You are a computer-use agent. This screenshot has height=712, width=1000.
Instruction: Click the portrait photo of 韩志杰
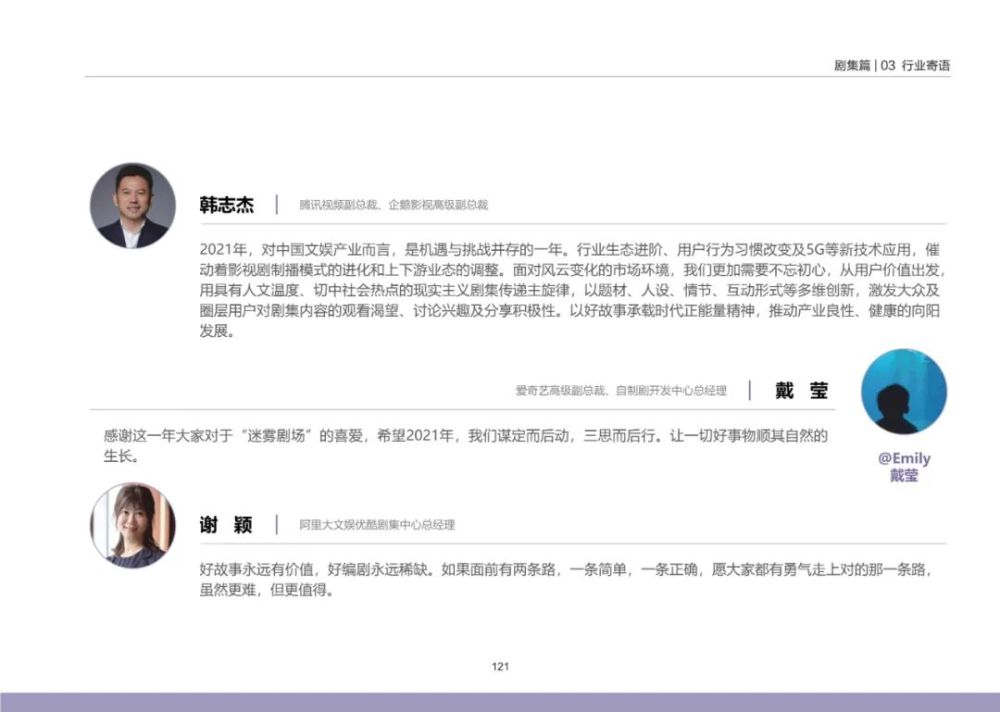(132, 201)
